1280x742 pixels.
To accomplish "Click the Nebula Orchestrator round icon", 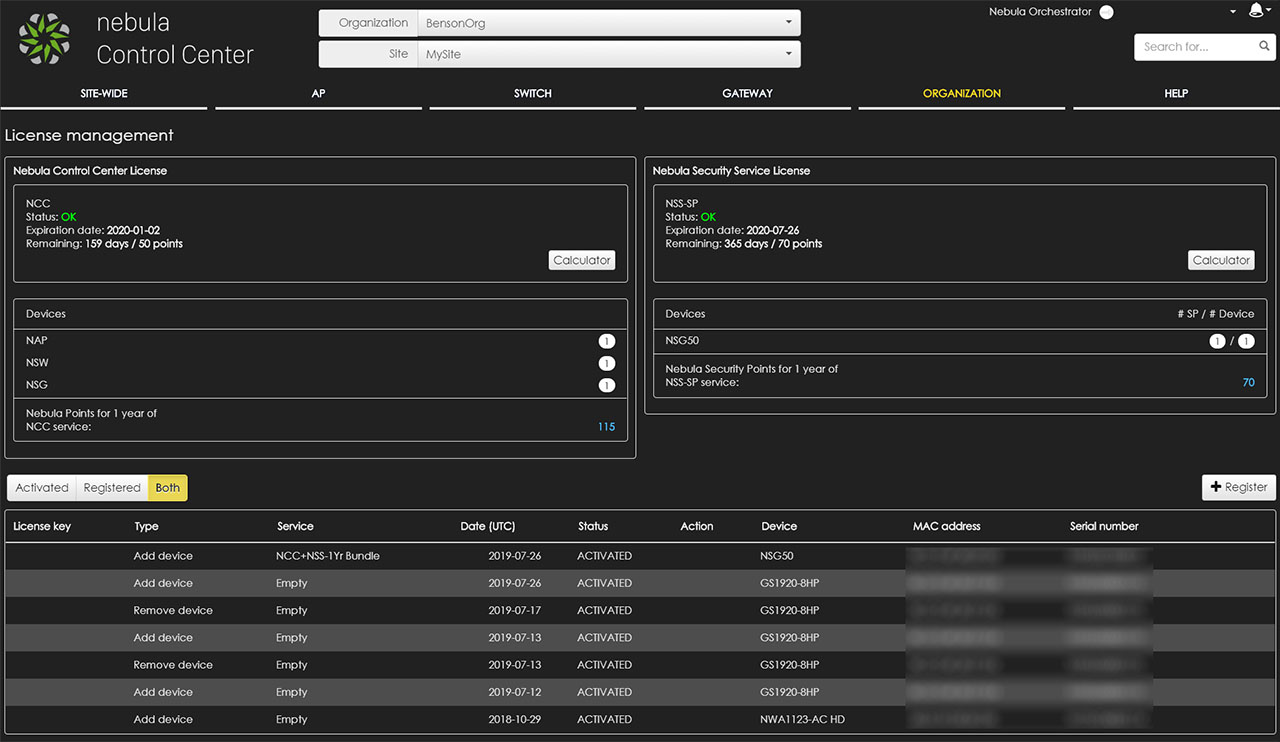I will coord(1106,12).
